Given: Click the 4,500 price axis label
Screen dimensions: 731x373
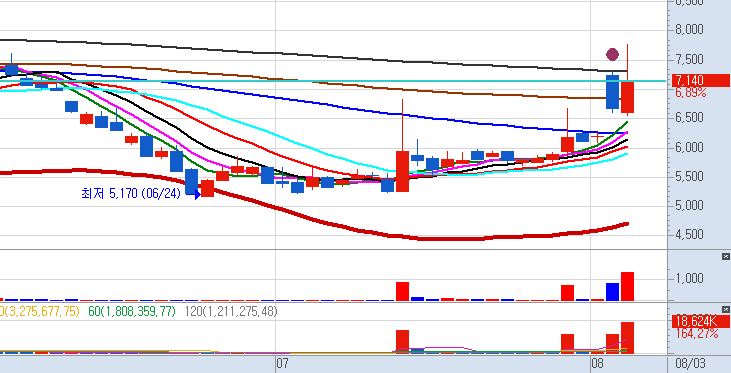Looking at the screenshot, I should (x=689, y=235).
